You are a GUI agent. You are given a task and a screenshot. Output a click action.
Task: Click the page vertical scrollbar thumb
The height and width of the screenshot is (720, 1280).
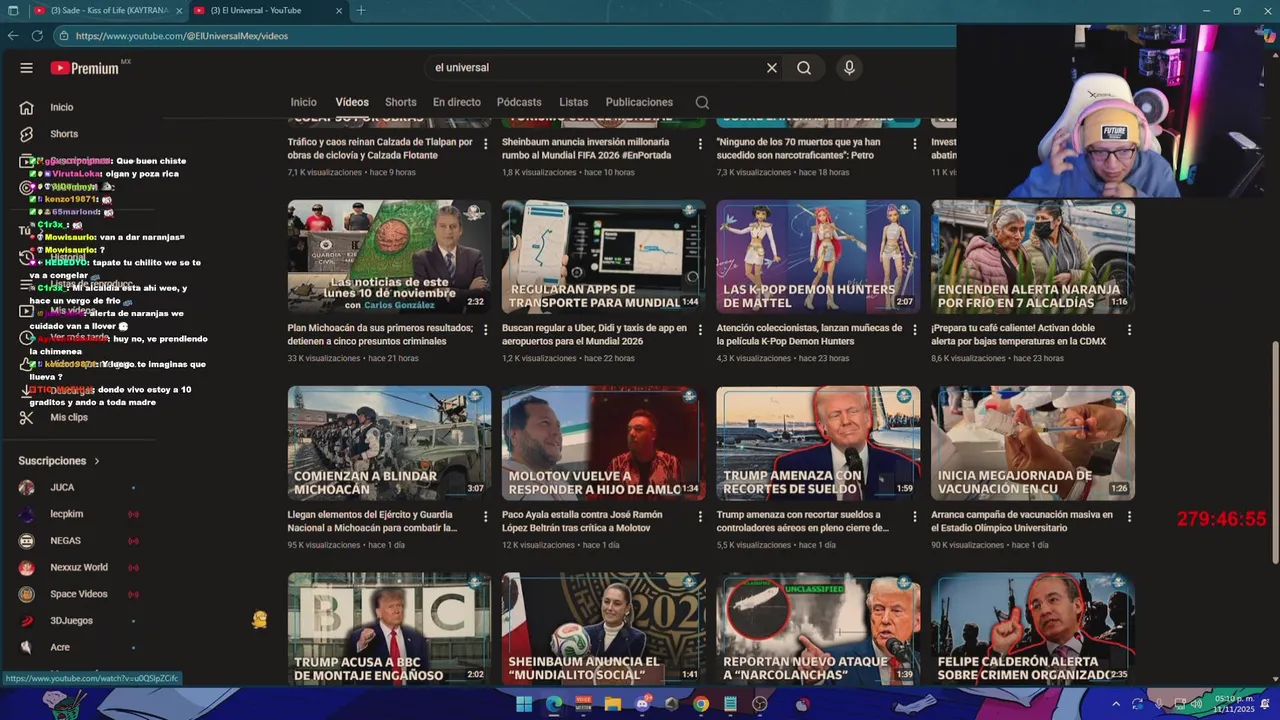click(1274, 452)
